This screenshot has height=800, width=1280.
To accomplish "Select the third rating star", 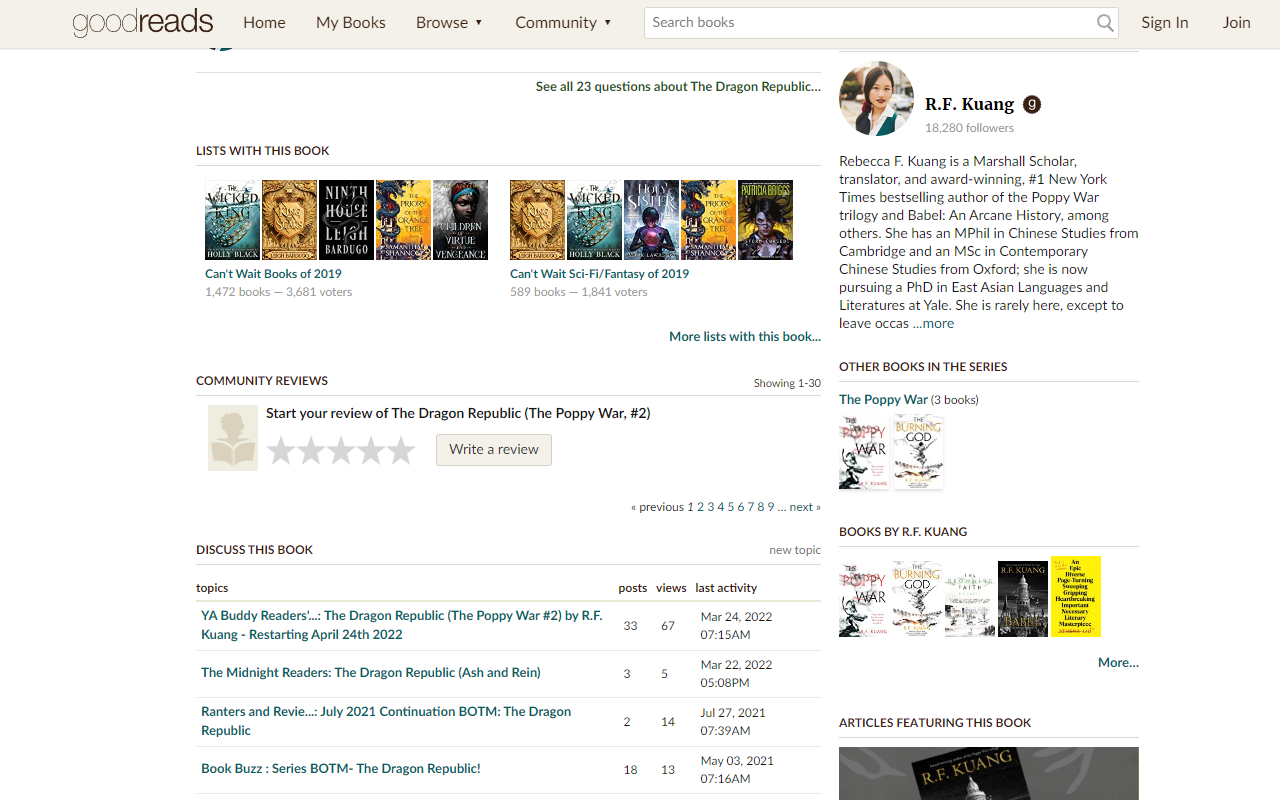I will click(x=341, y=451).
